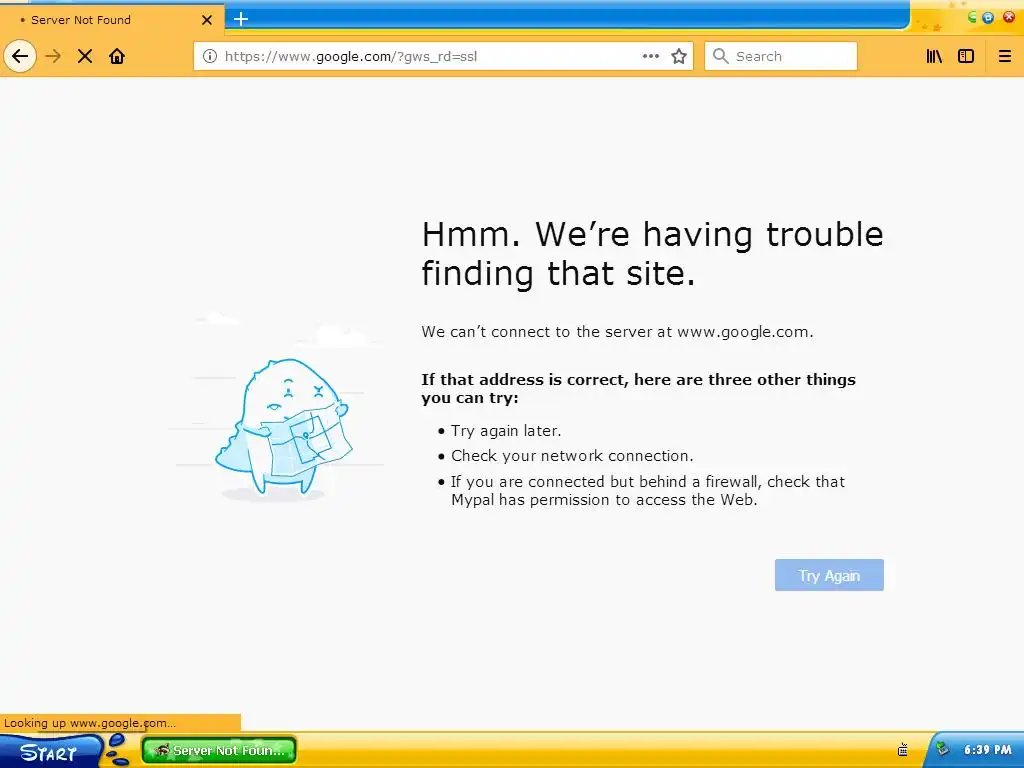
Task: Close the browser with red X button
Action: pos(1009,17)
